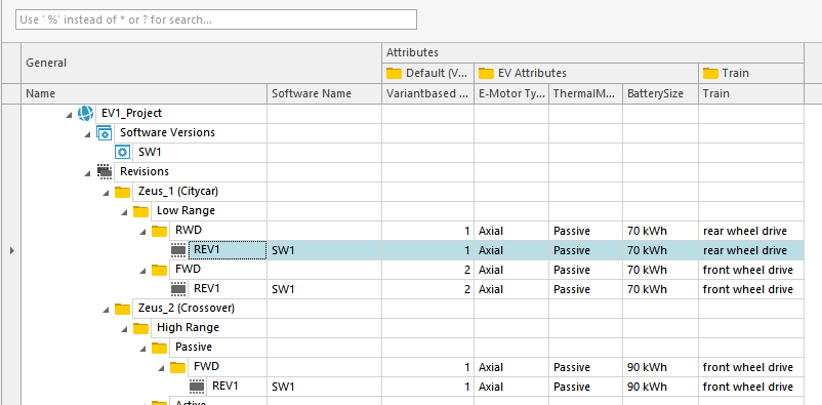Click the EV1_Project globe icon
Viewport: 822px width, 405px height.
pyautogui.click(x=85, y=113)
